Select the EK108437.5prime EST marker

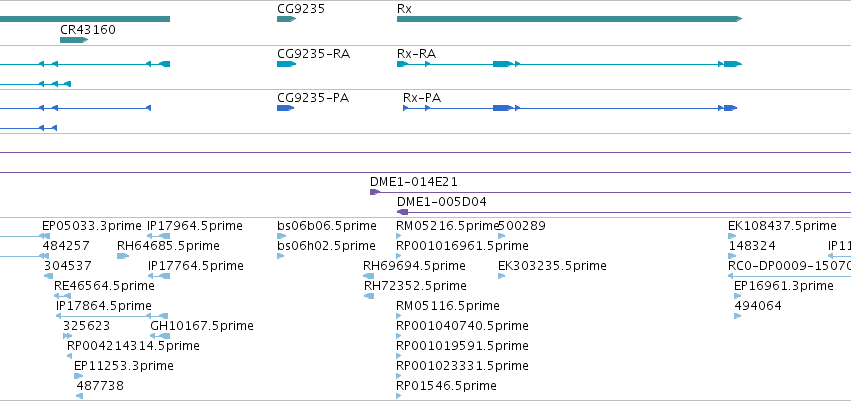(732, 236)
